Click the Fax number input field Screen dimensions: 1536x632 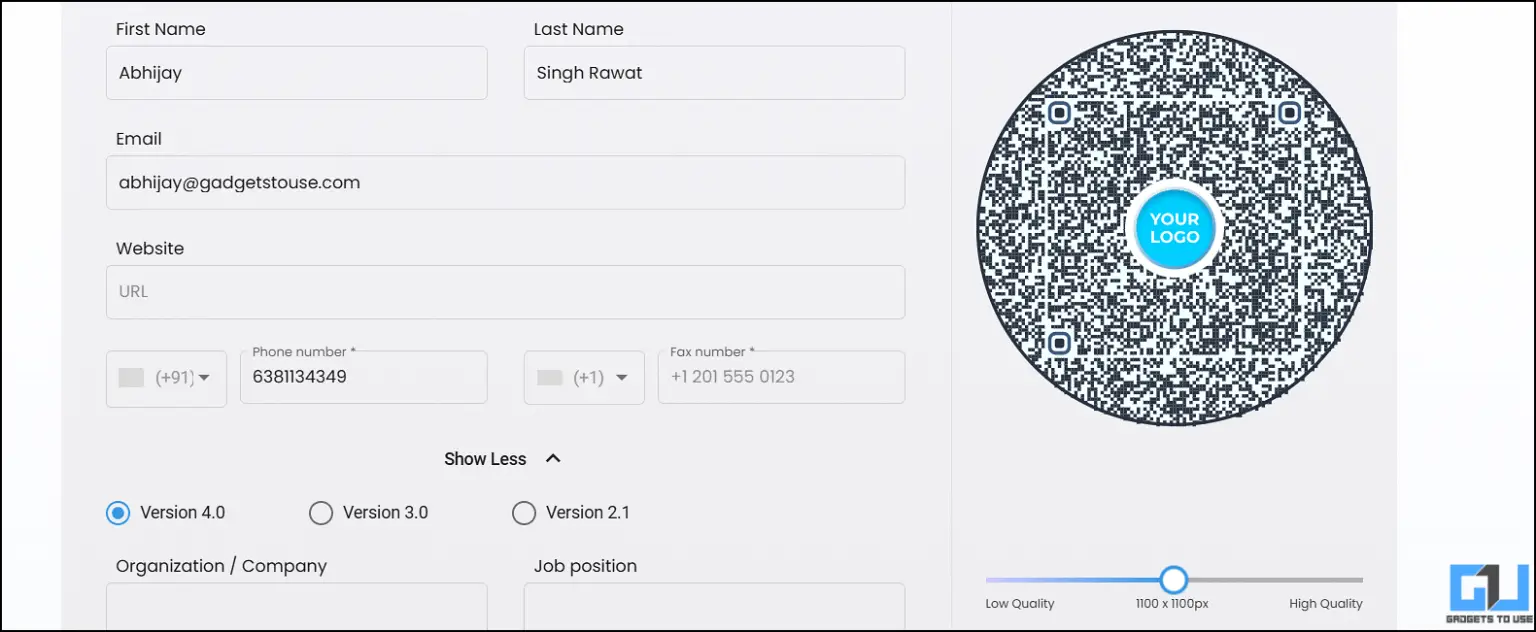(781, 377)
